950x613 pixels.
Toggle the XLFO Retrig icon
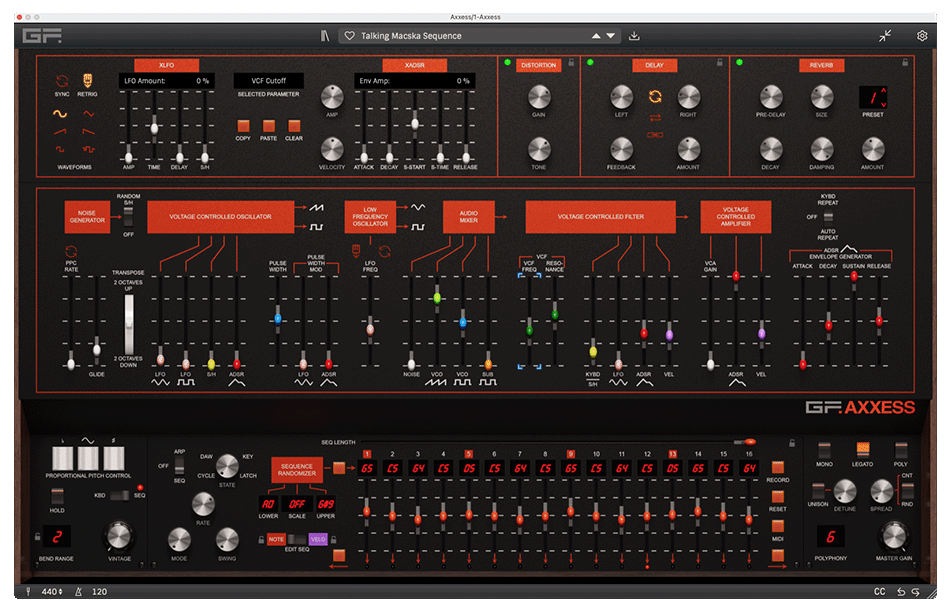(87, 81)
